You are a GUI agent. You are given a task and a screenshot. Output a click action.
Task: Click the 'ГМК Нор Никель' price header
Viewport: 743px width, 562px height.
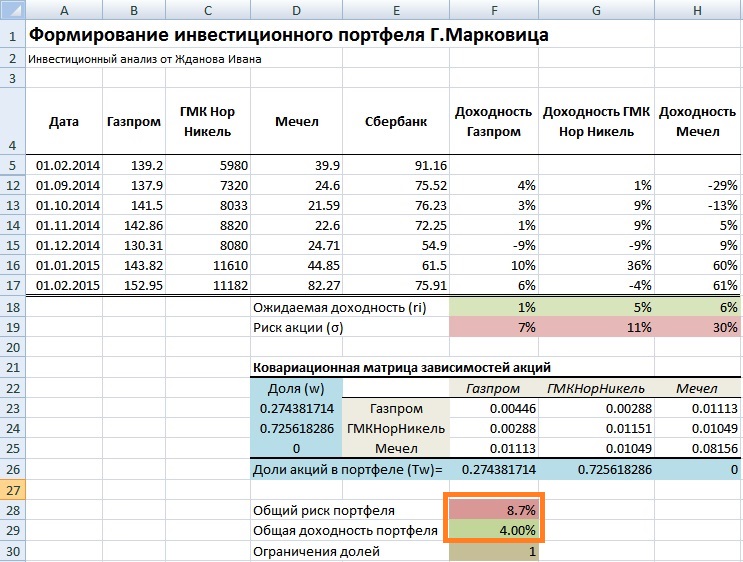(x=208, y=121)
